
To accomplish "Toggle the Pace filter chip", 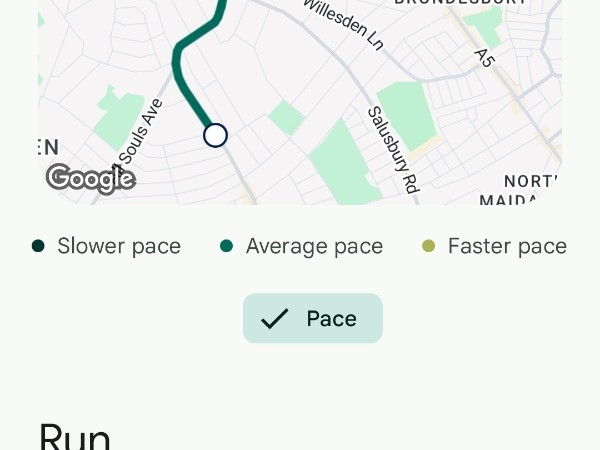I will click(x=312, y=319).
